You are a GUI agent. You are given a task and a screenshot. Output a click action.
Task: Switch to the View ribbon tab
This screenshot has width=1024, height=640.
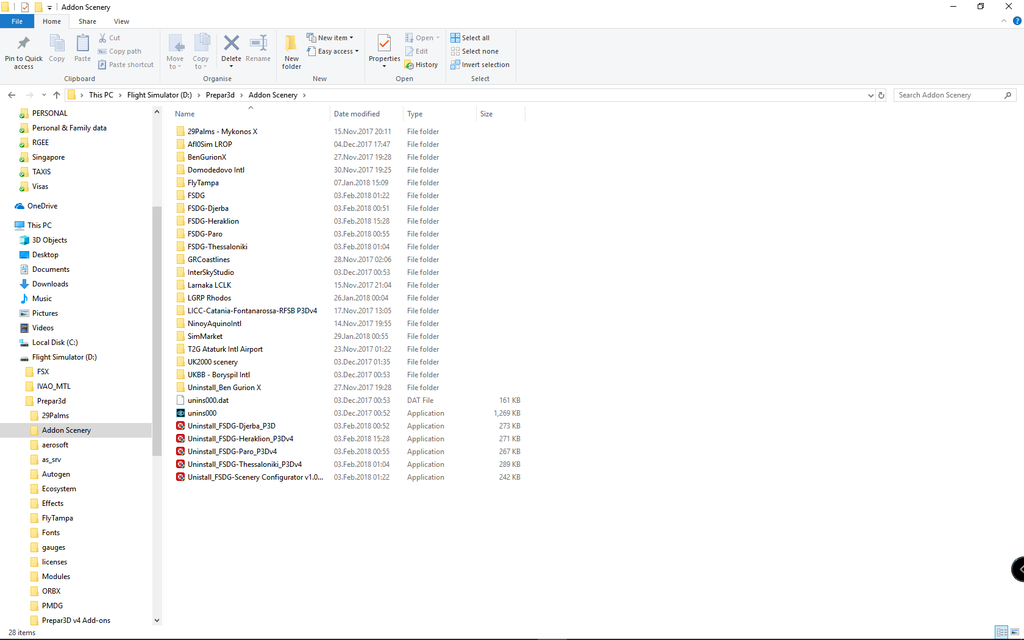pyautogui.click(x=121, y=22)
